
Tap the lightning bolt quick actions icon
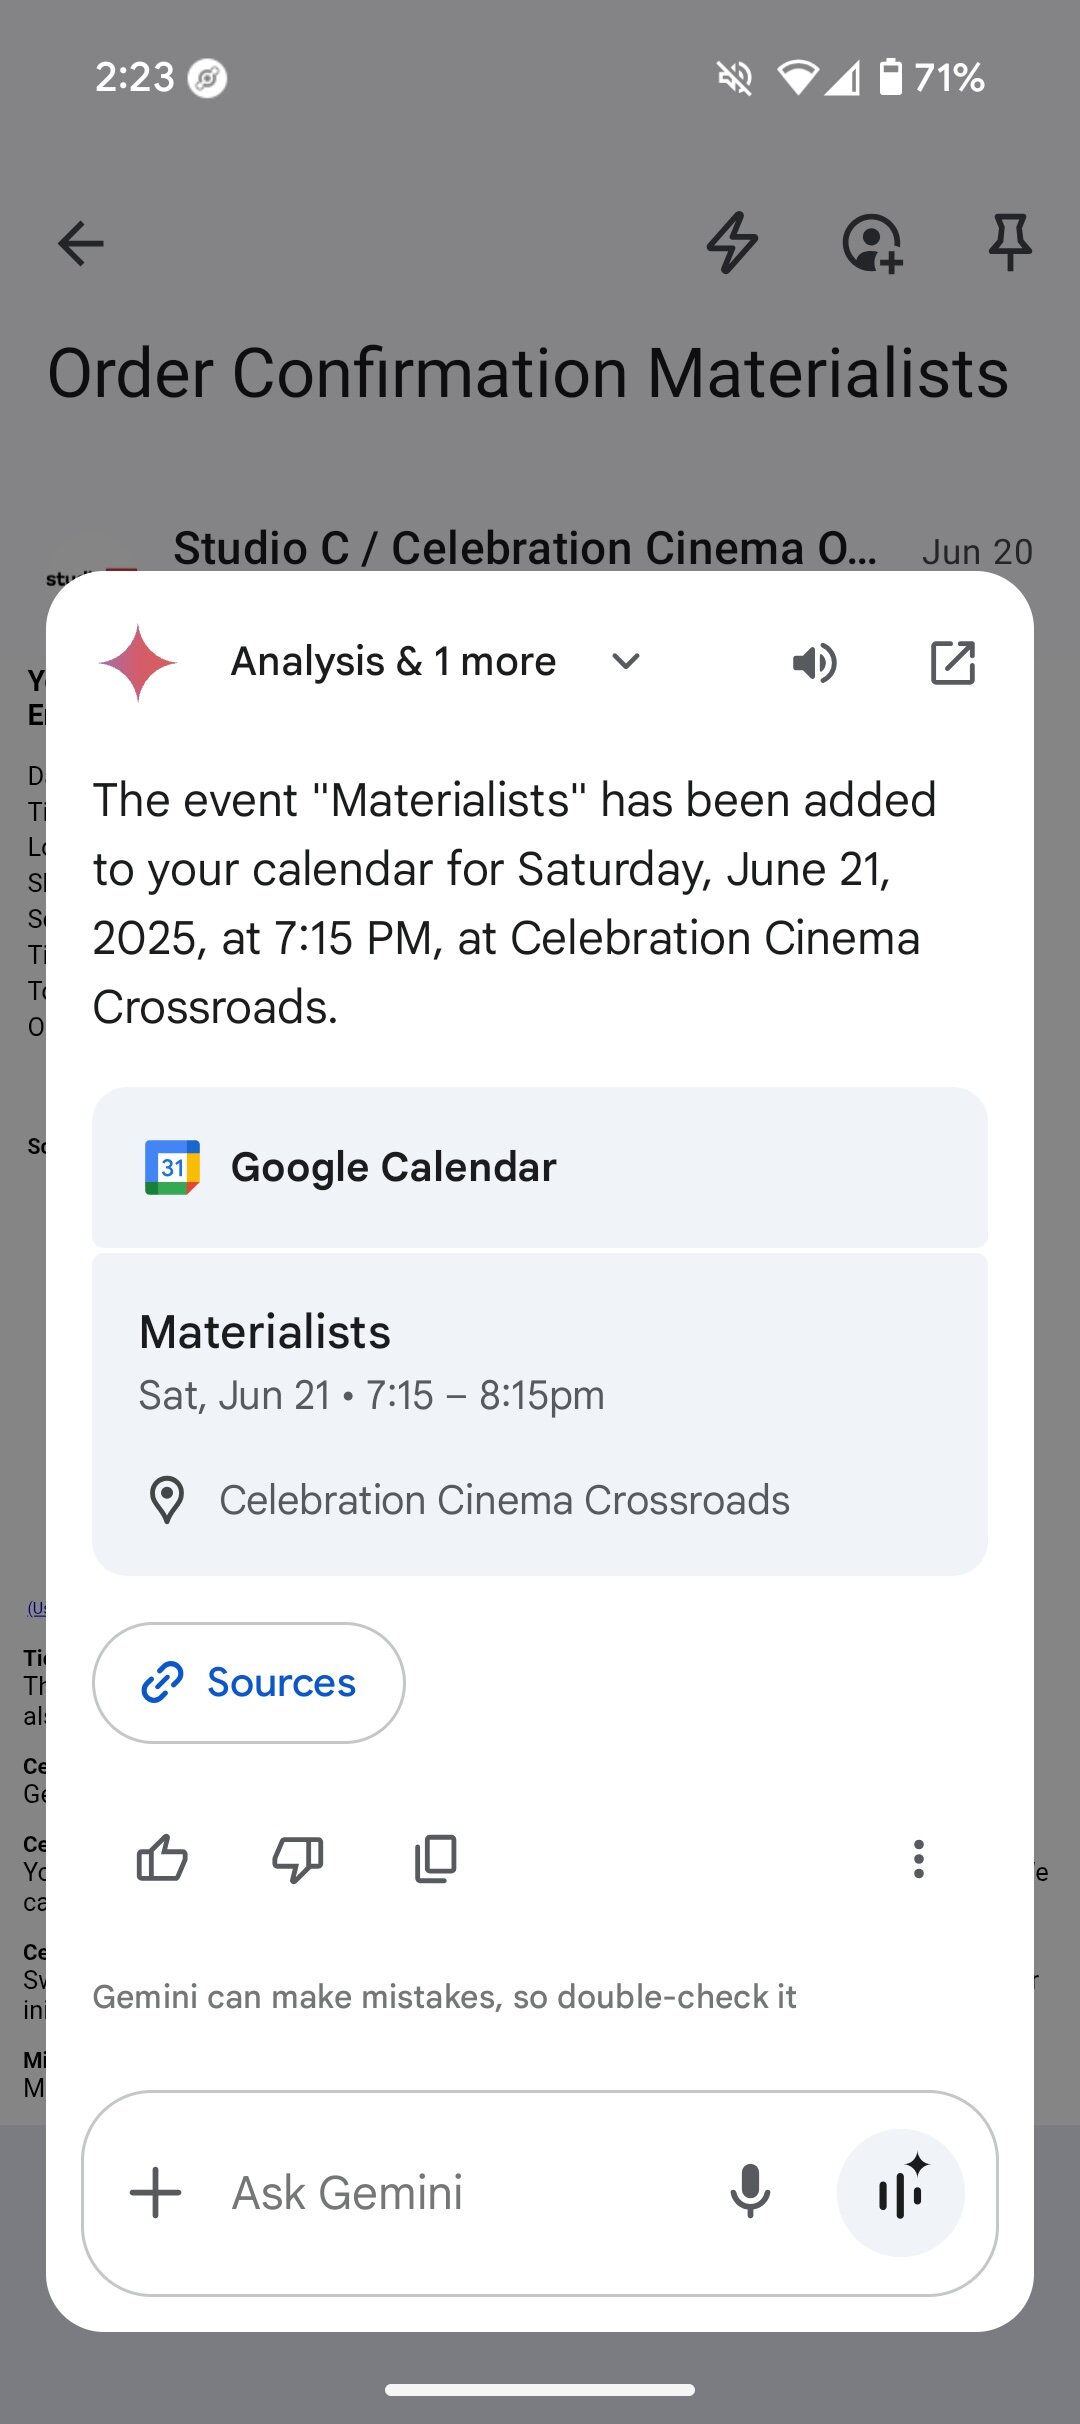pyautogui.click(x=733, y=243)
